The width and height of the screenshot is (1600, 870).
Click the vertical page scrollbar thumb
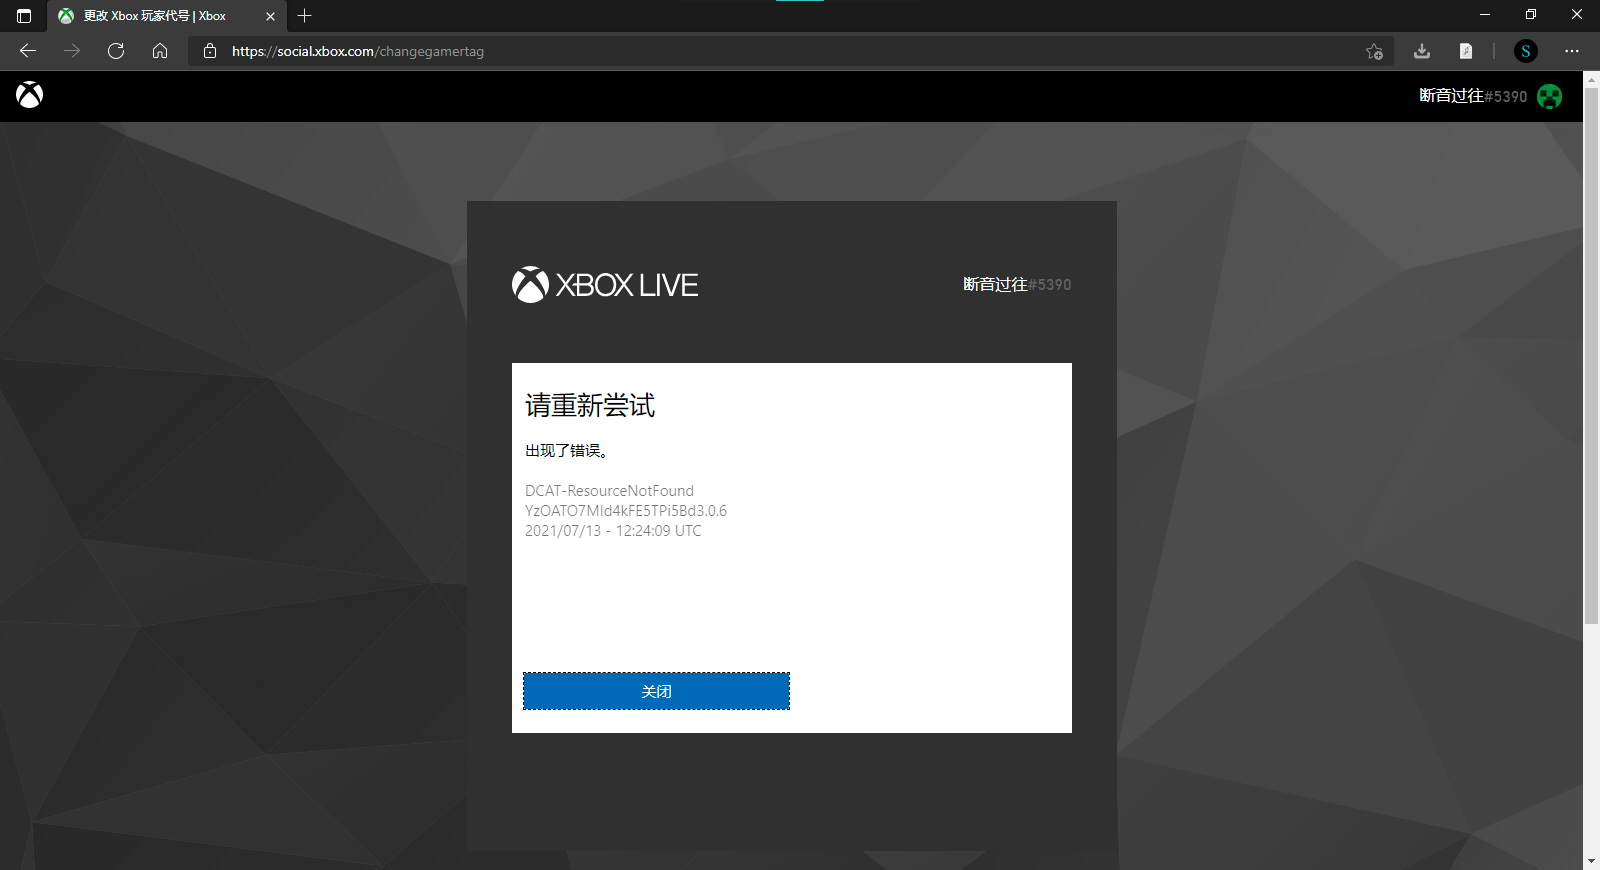[1591, 355]
